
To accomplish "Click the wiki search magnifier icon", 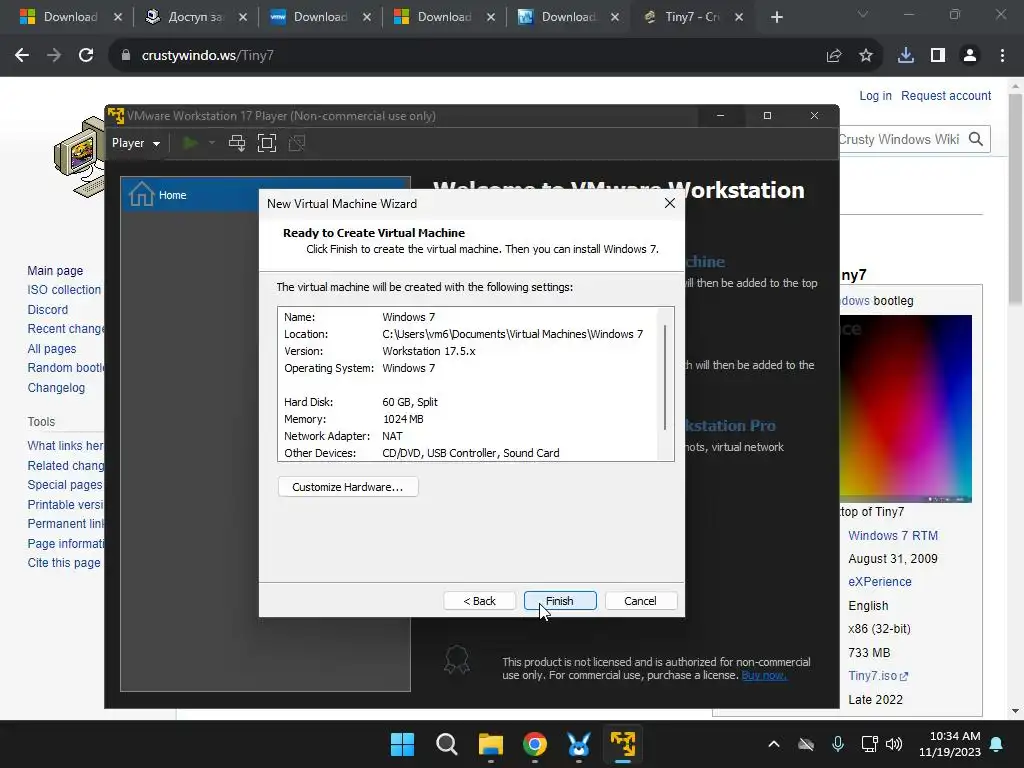I will pos(976,139).
